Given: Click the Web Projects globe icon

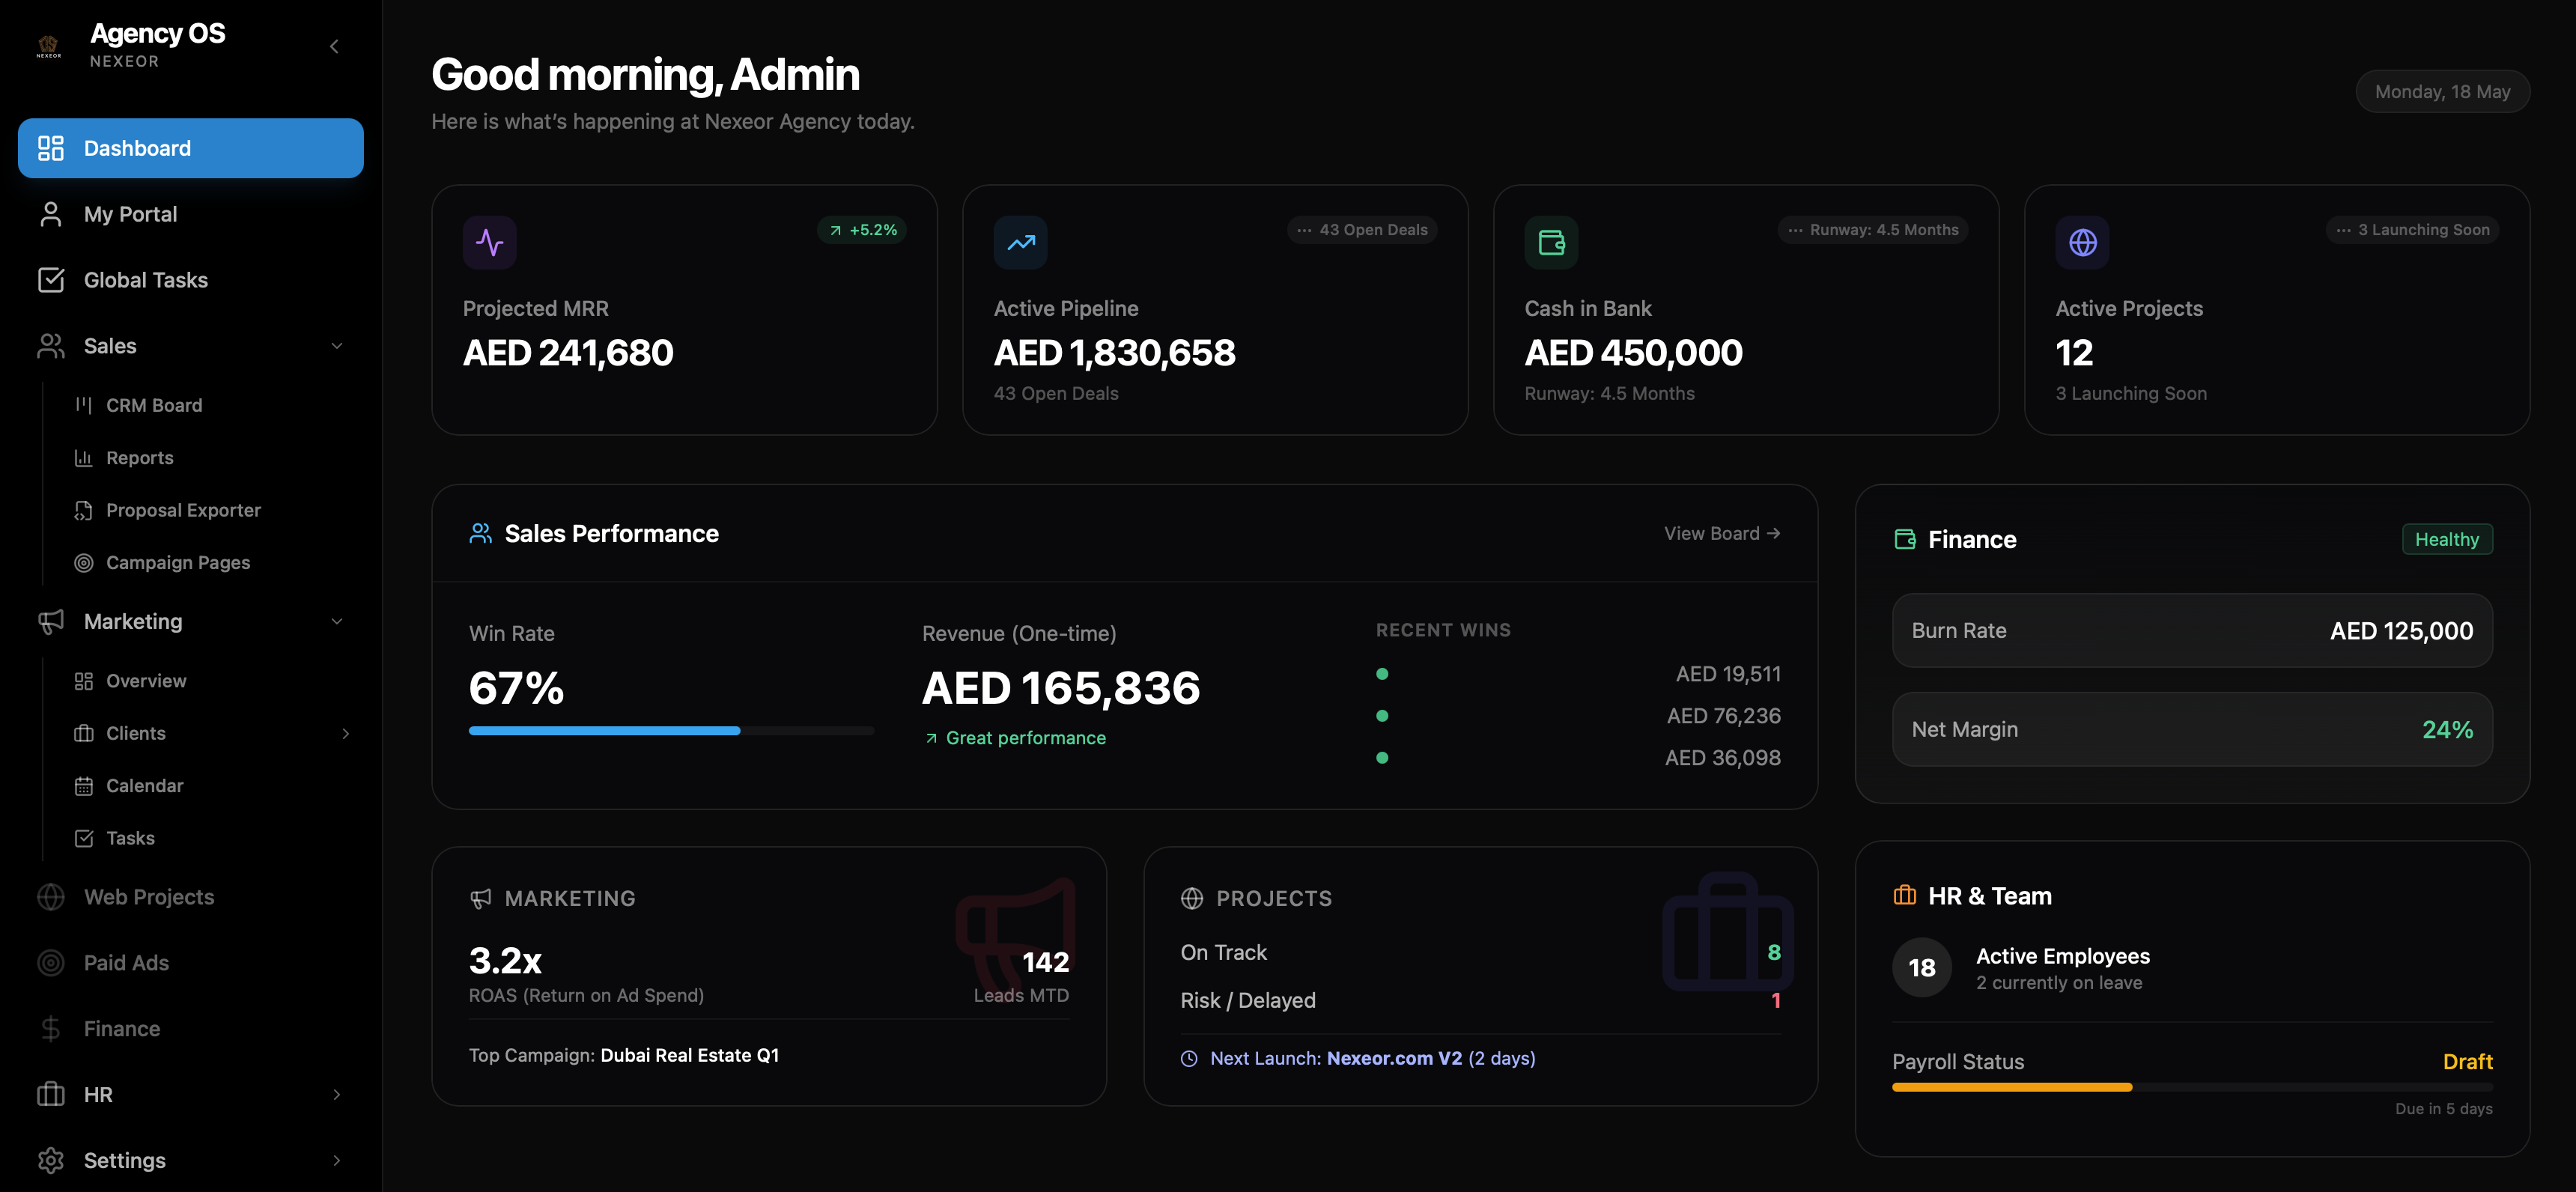Looking at the screenshot, I should pos(50,897).
